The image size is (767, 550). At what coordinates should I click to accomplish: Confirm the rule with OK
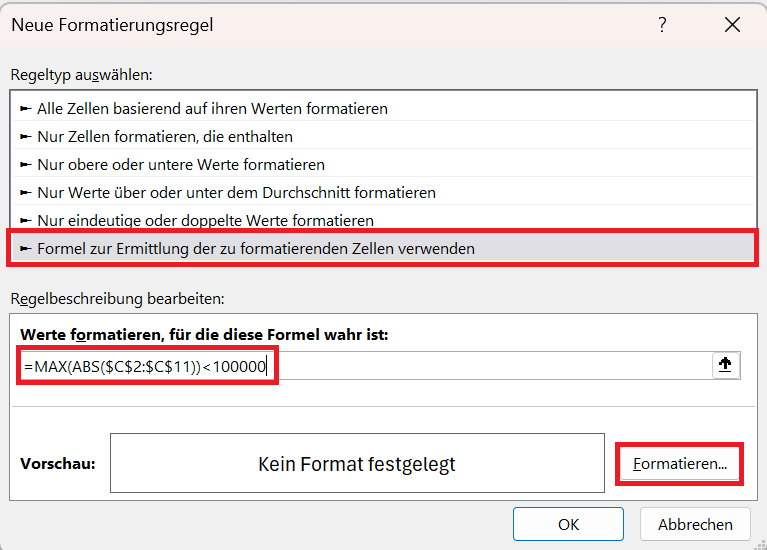pos(568,524)
